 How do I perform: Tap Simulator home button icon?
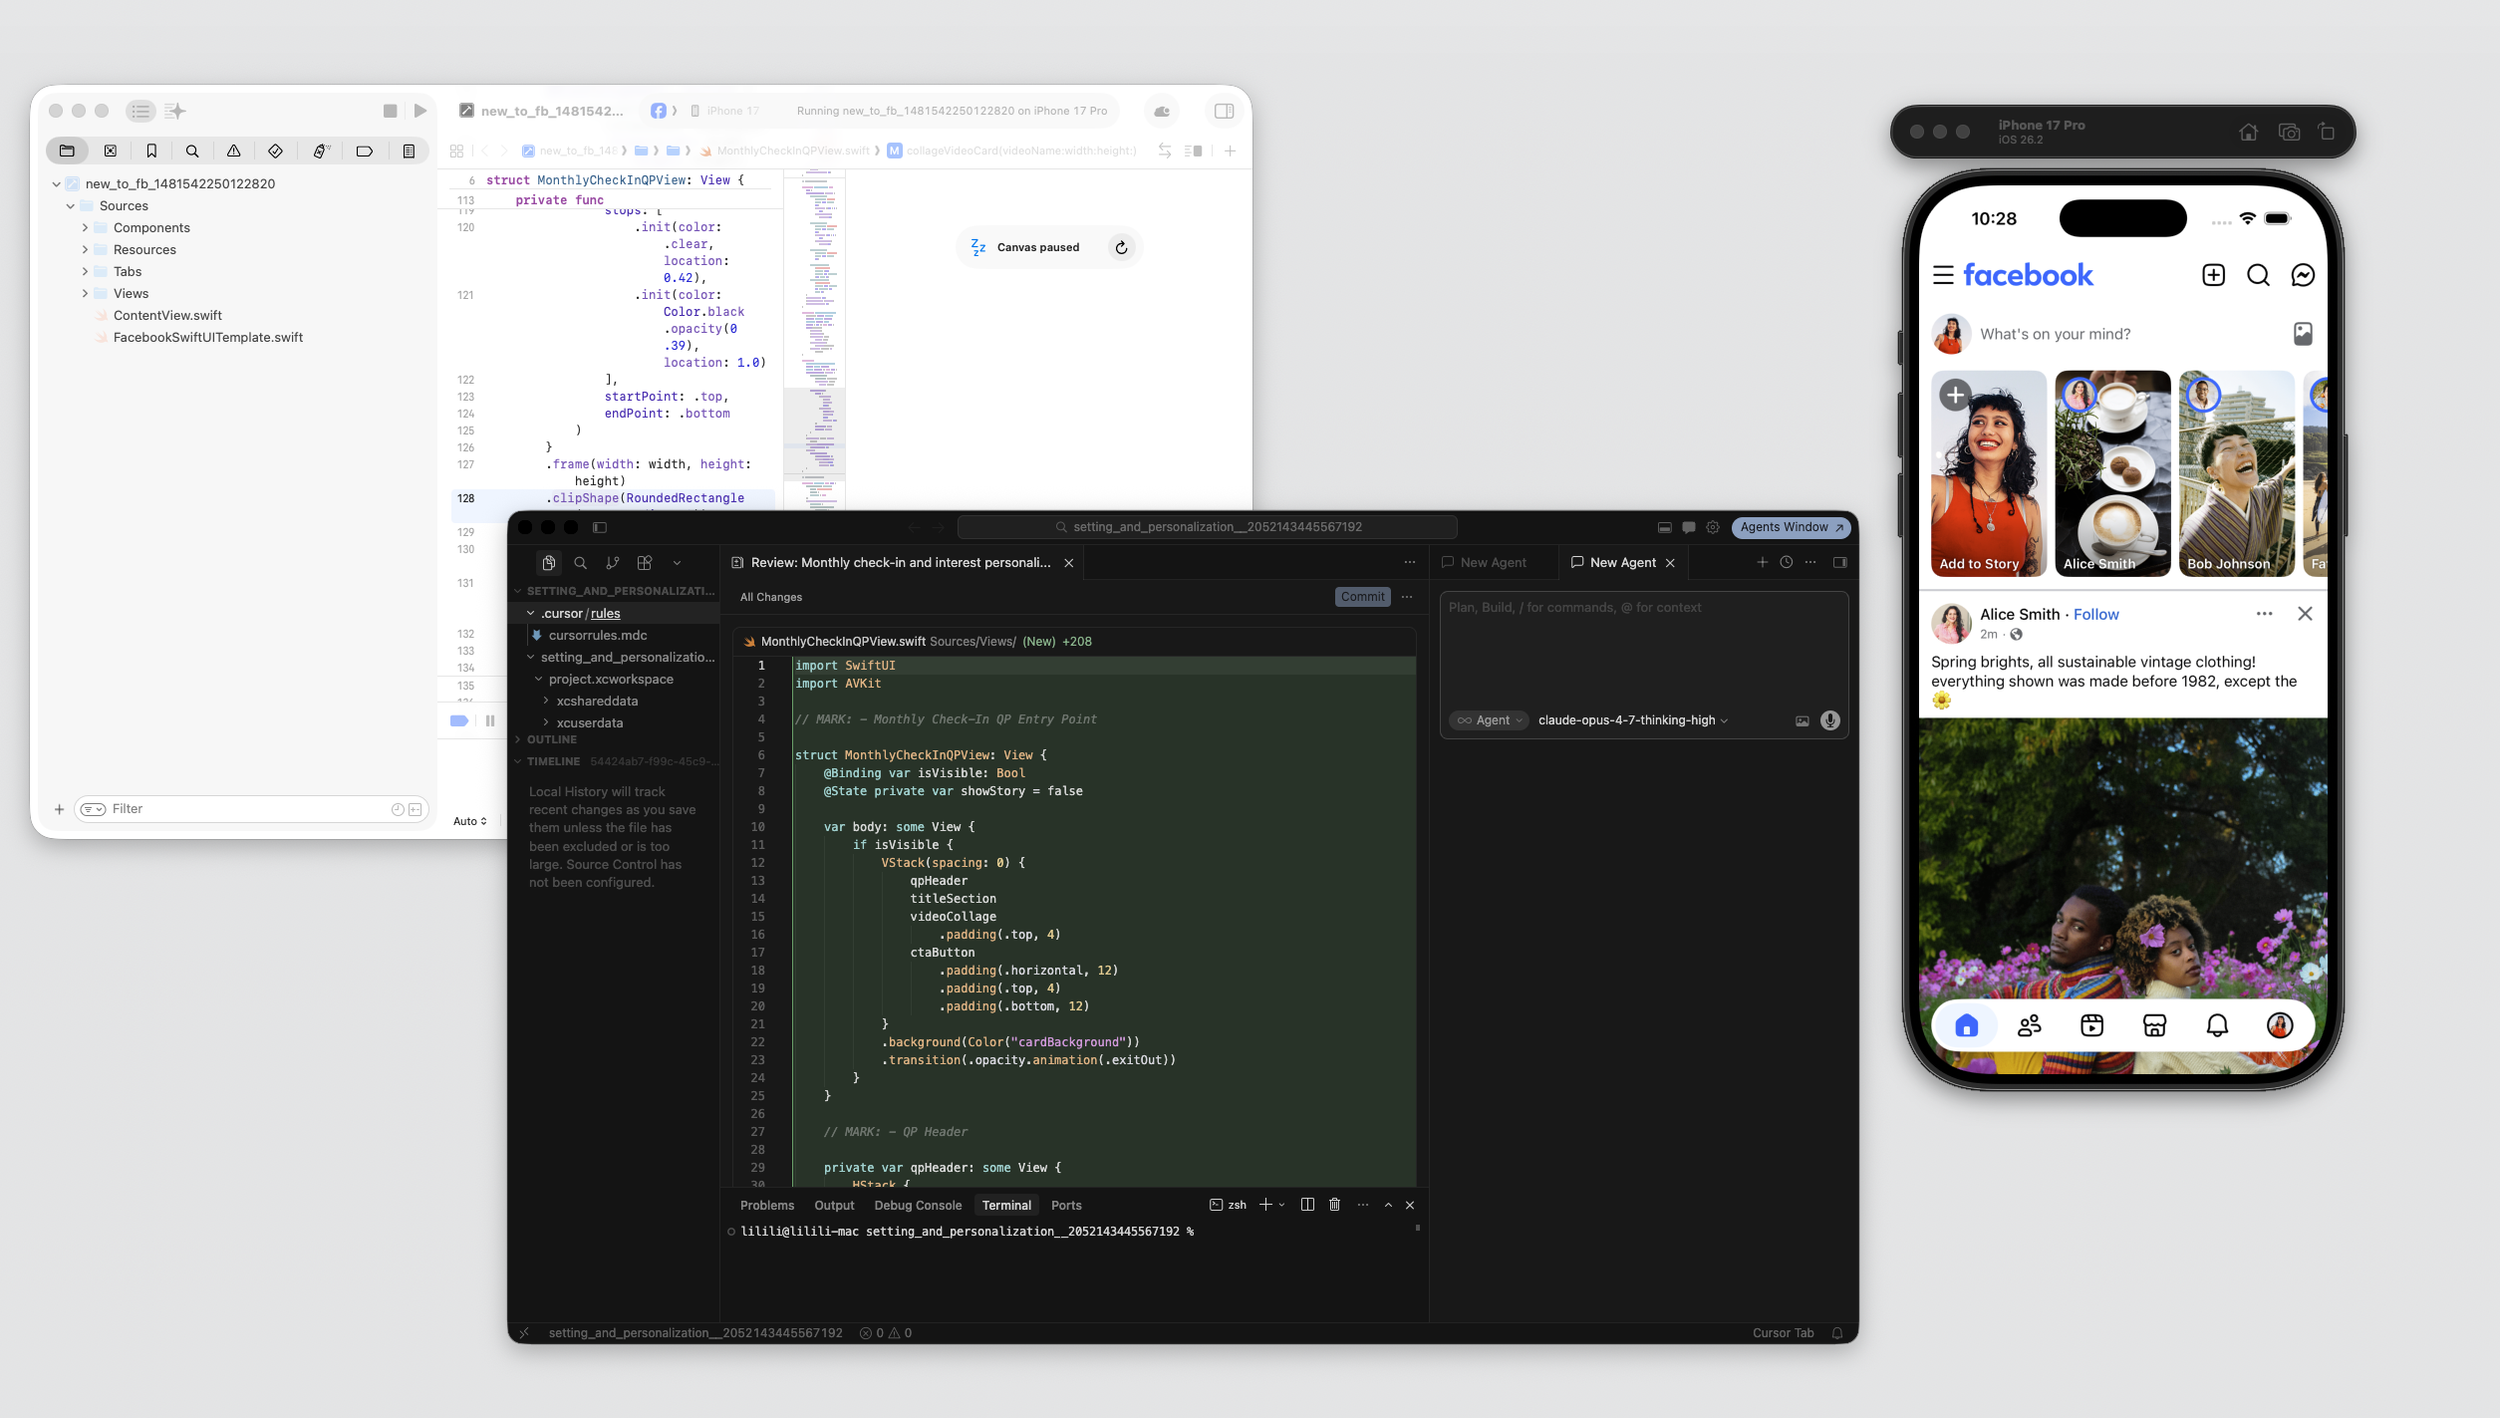click(2248, 132)
